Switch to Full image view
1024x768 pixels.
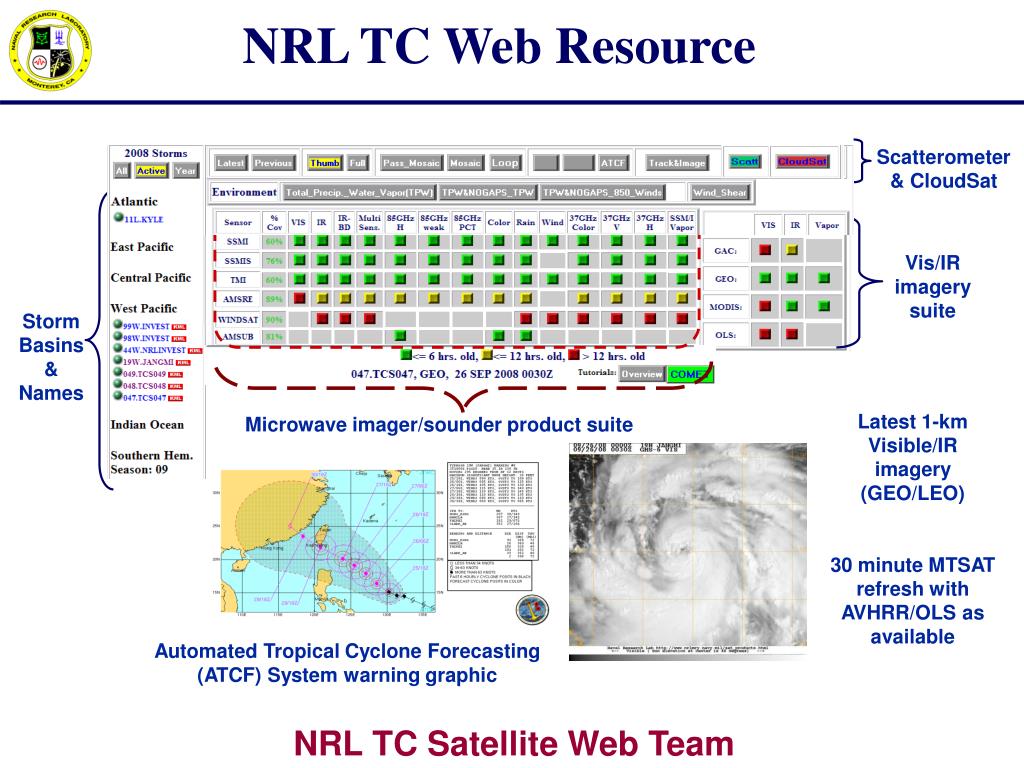pyautogui.click(x=357, y=163)
